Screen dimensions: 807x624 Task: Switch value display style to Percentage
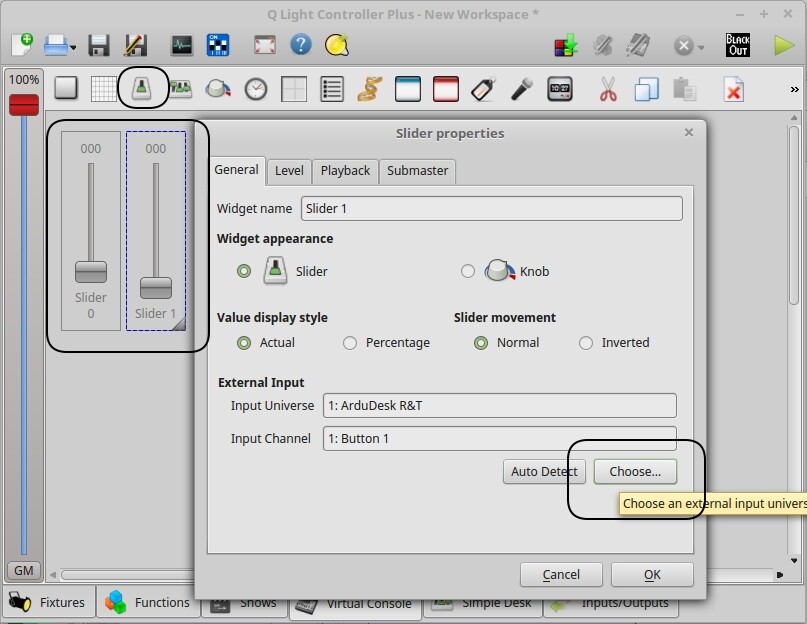350,342
